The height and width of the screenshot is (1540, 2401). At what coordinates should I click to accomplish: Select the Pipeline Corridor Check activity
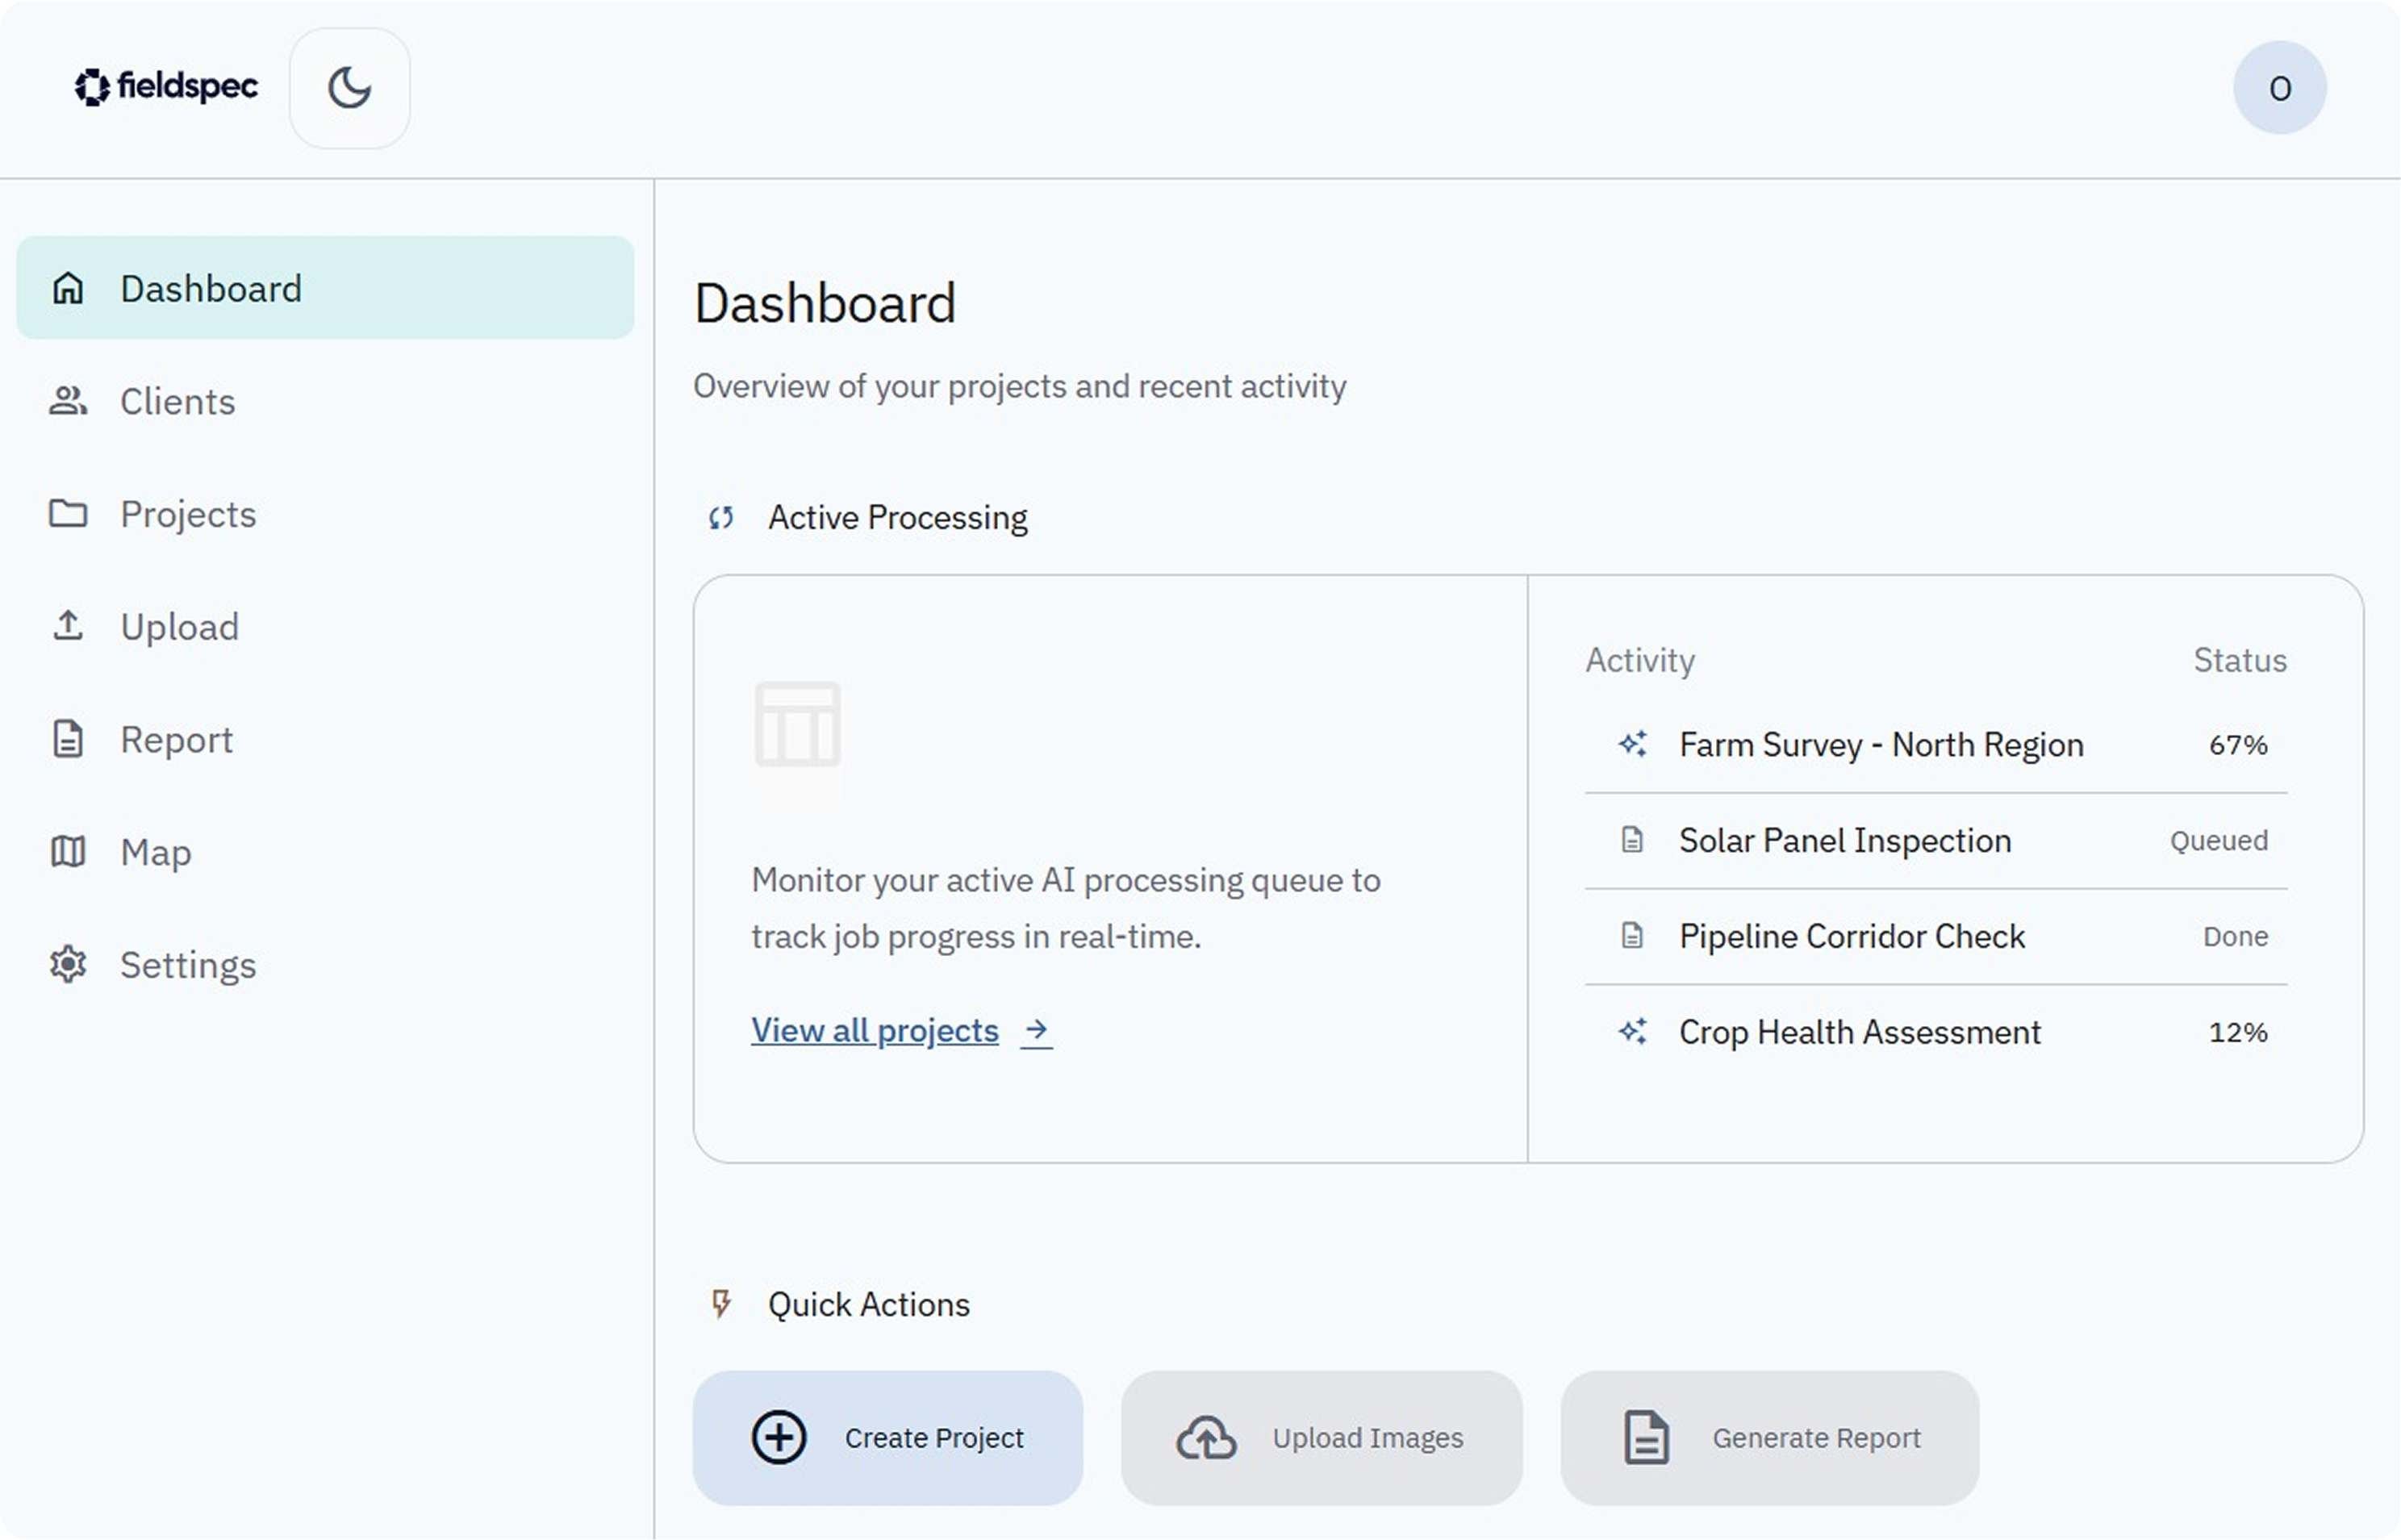coord(1937,937)
